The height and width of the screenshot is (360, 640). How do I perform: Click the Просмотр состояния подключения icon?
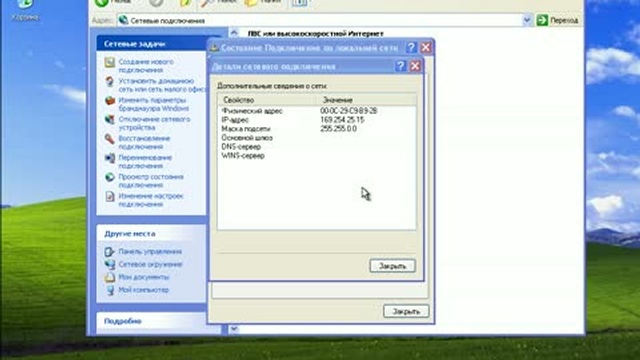(109, 177)
